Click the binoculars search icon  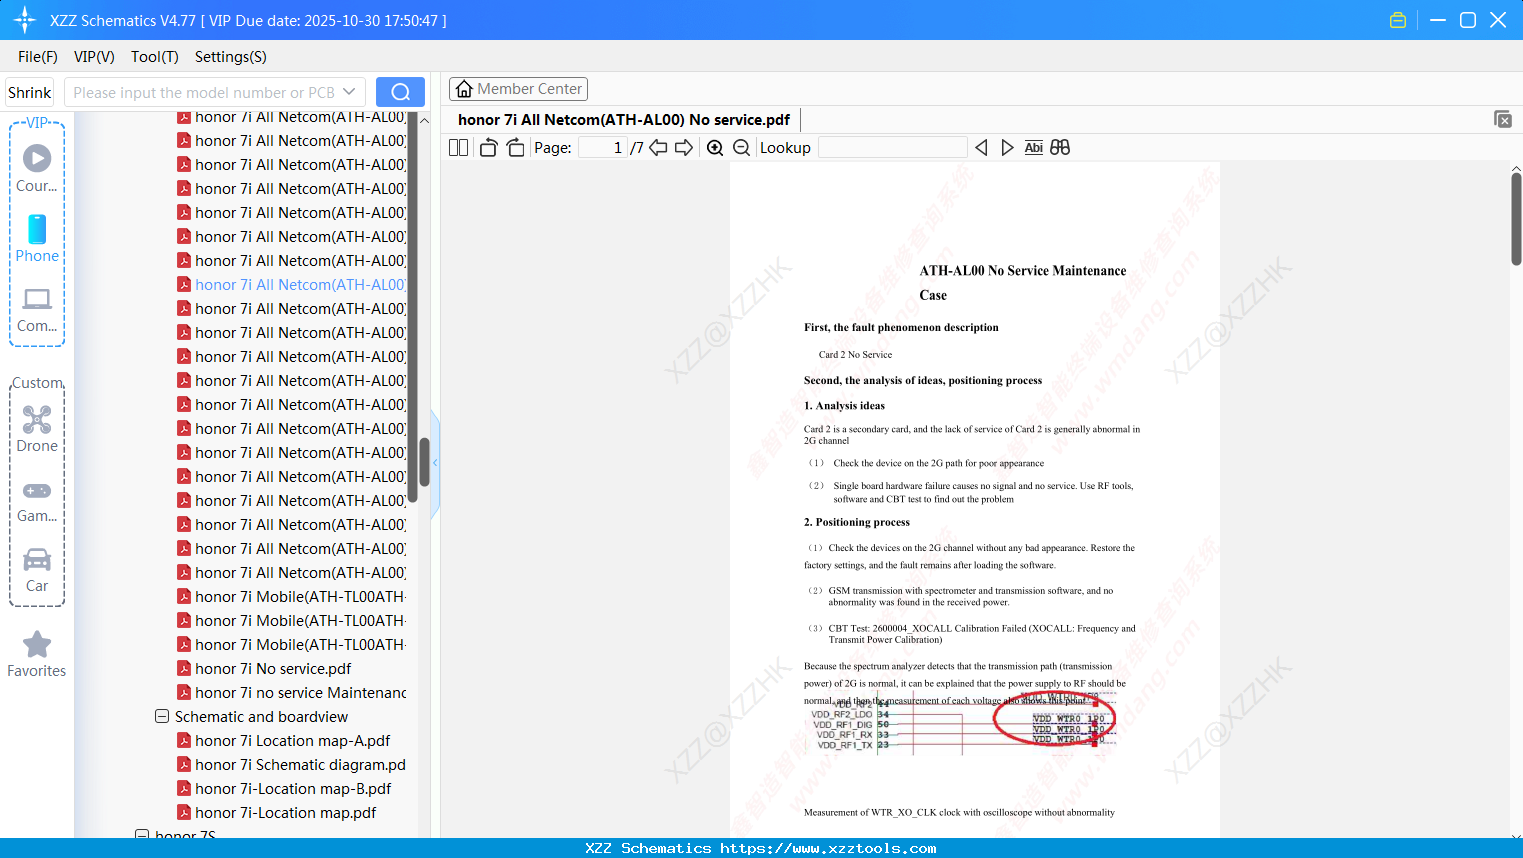pos(1060,147)
